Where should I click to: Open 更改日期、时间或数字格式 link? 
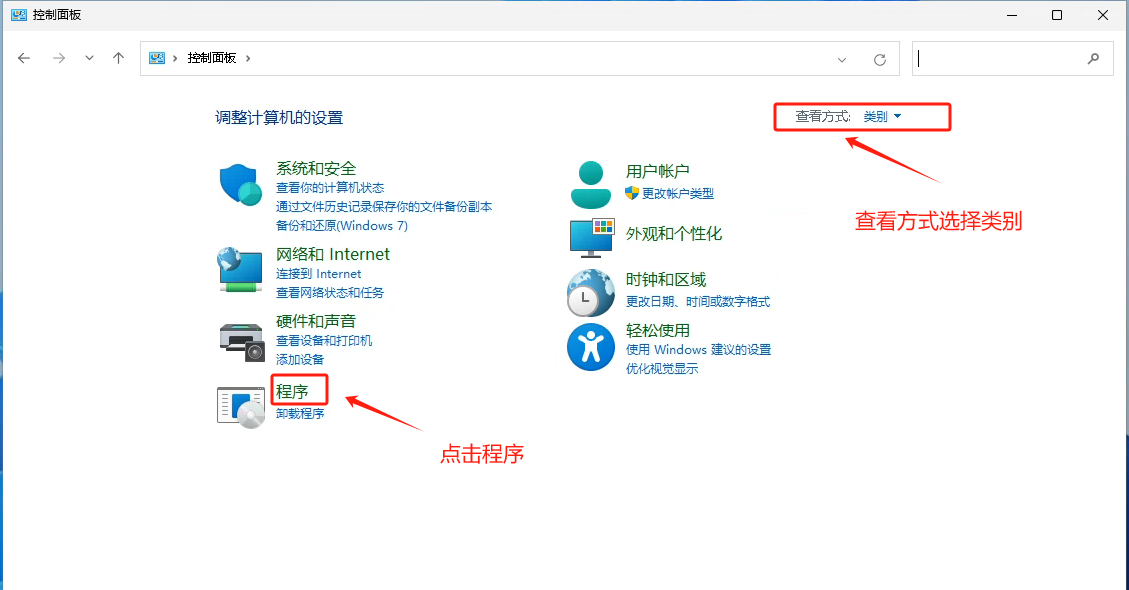click(698, 302)
